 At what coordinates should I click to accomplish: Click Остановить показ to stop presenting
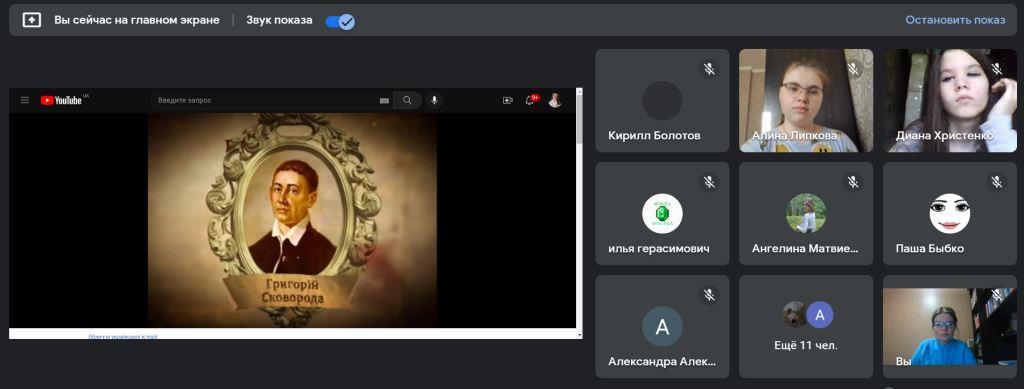[955, 20]
